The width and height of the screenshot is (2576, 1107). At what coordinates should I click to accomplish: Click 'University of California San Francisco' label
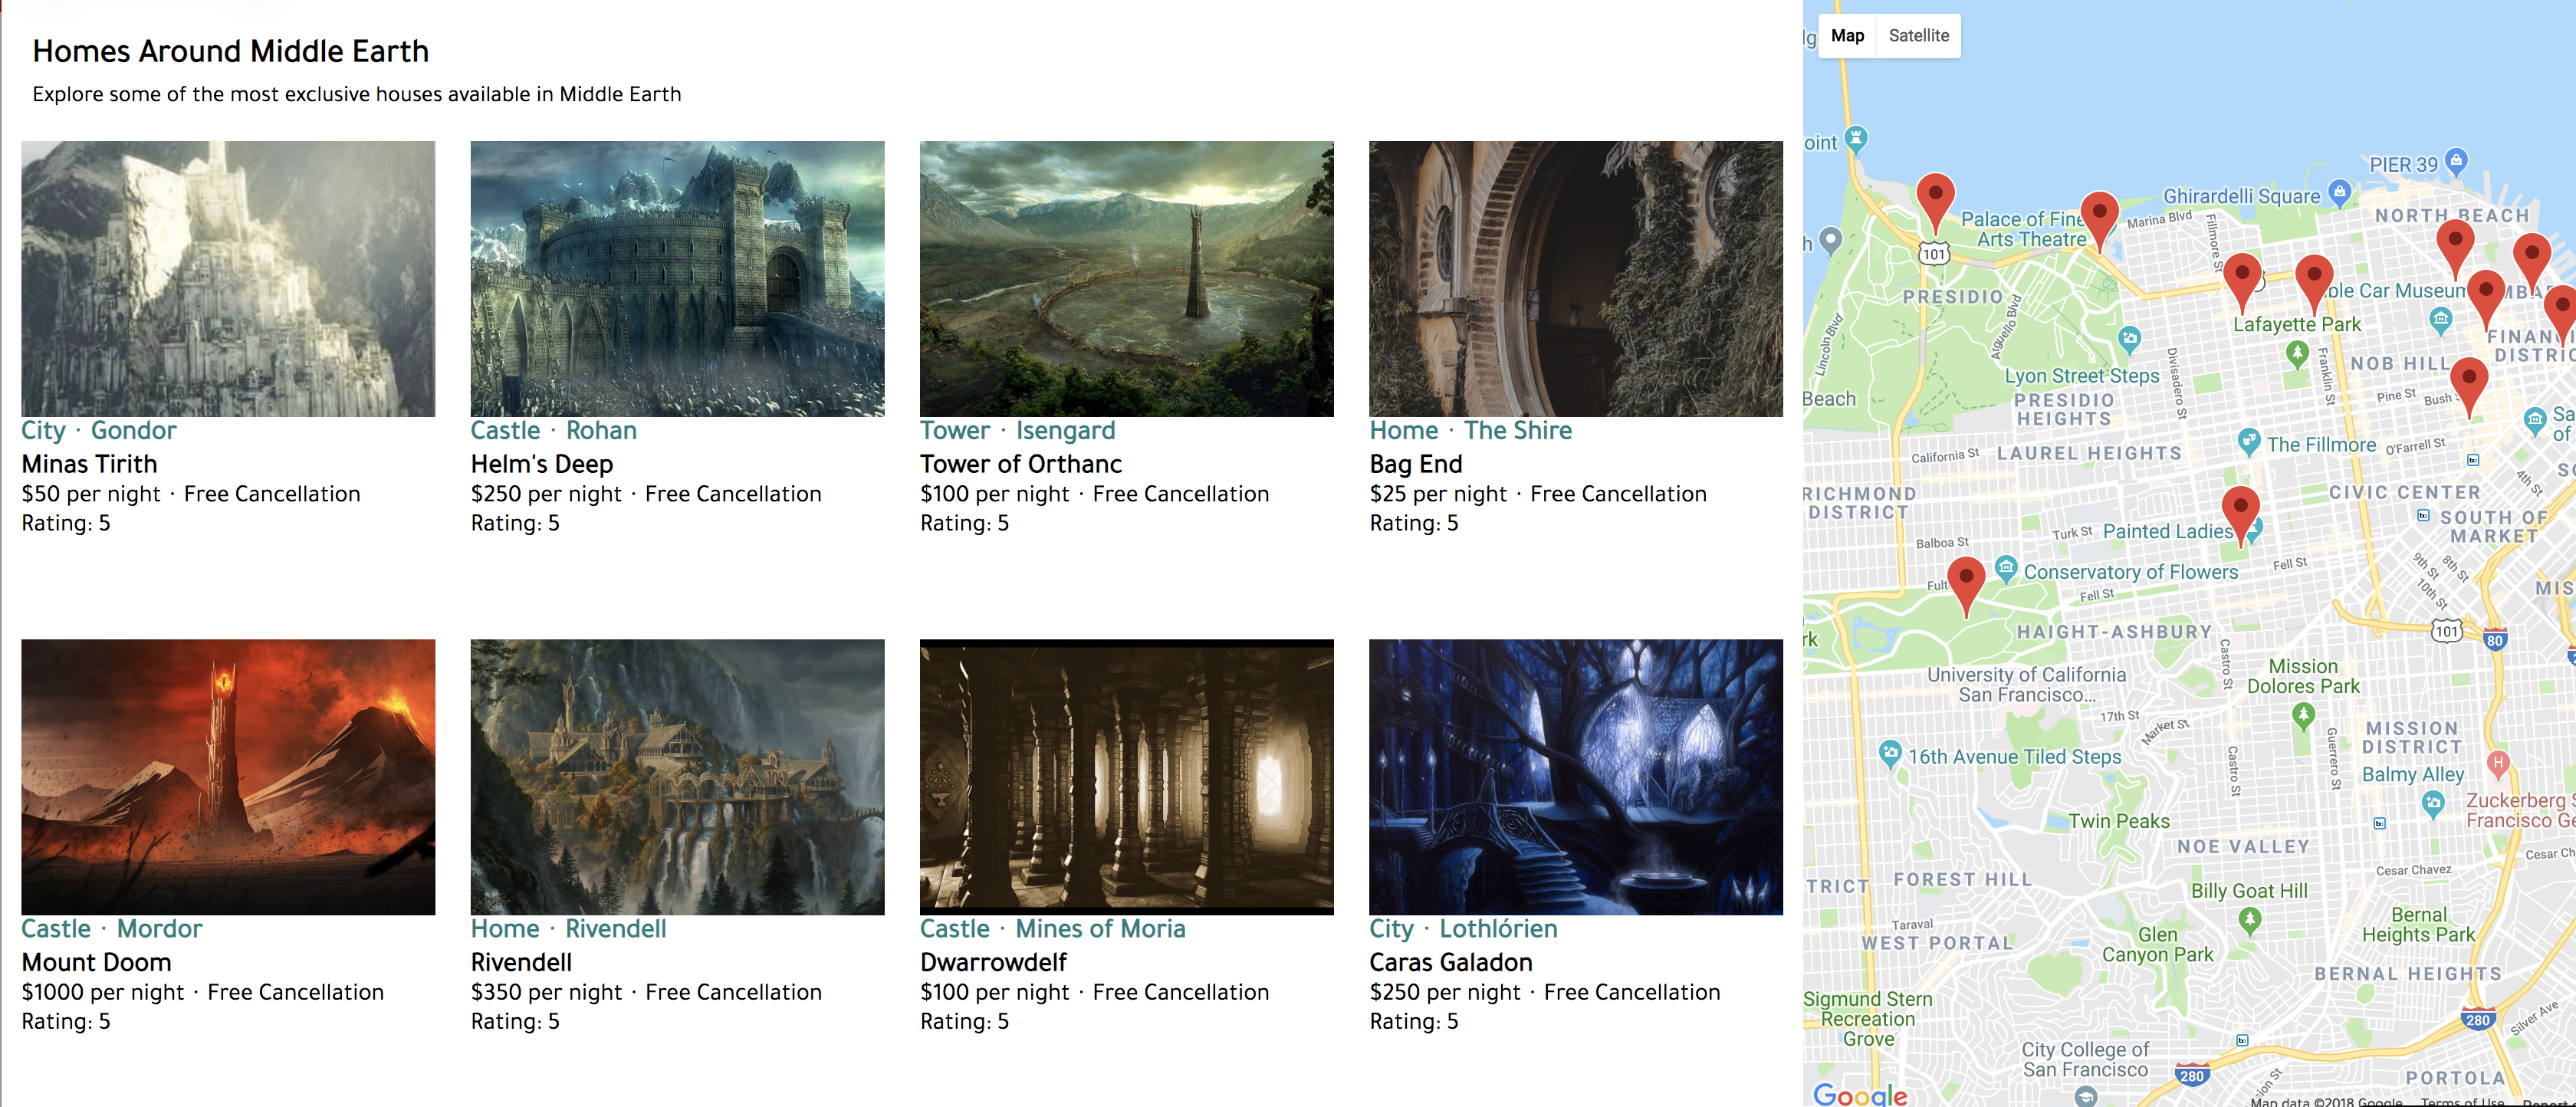pos(2026,684)
